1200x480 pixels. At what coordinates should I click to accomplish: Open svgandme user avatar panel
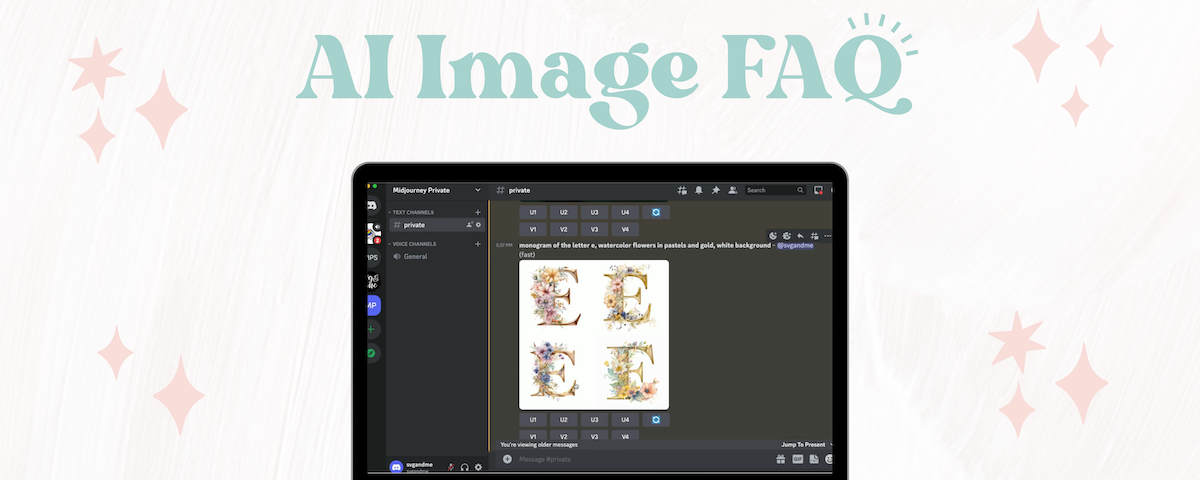[397, 467]
